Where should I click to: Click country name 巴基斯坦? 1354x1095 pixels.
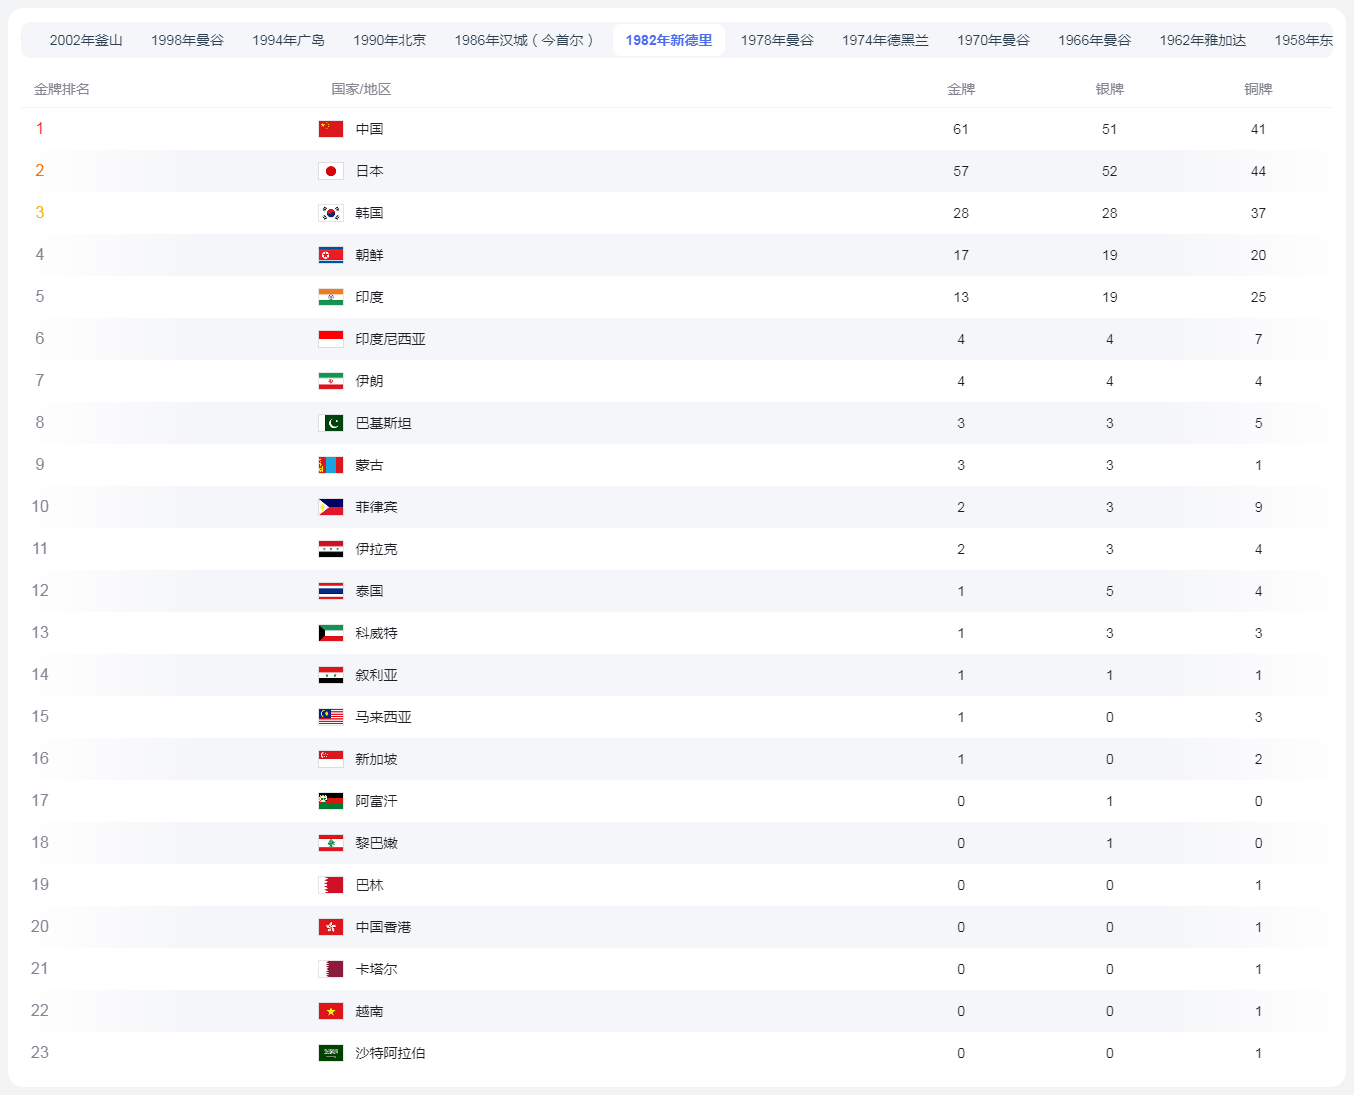pyautogui.click(x=384, y=423)
